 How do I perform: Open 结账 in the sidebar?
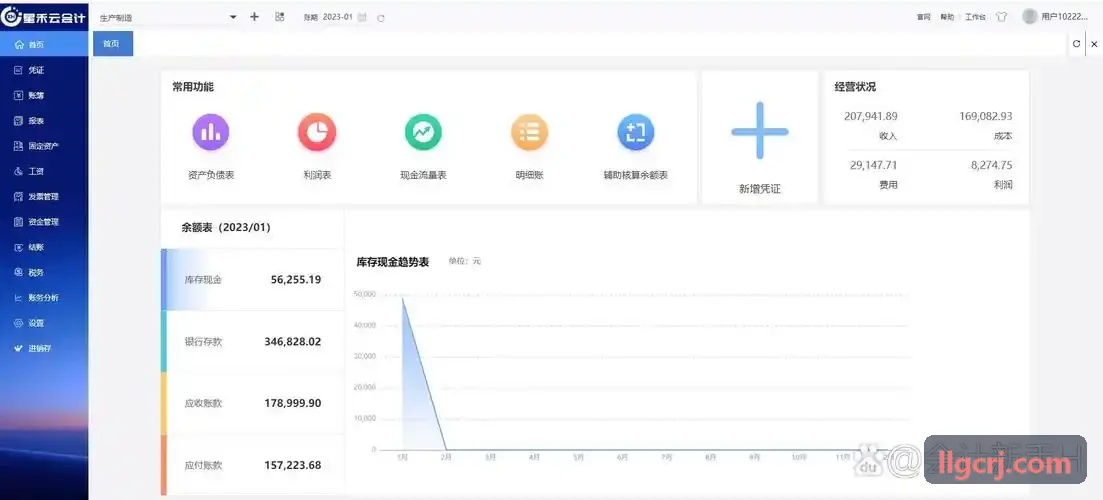pyautogui.click(x=44, y=248)
